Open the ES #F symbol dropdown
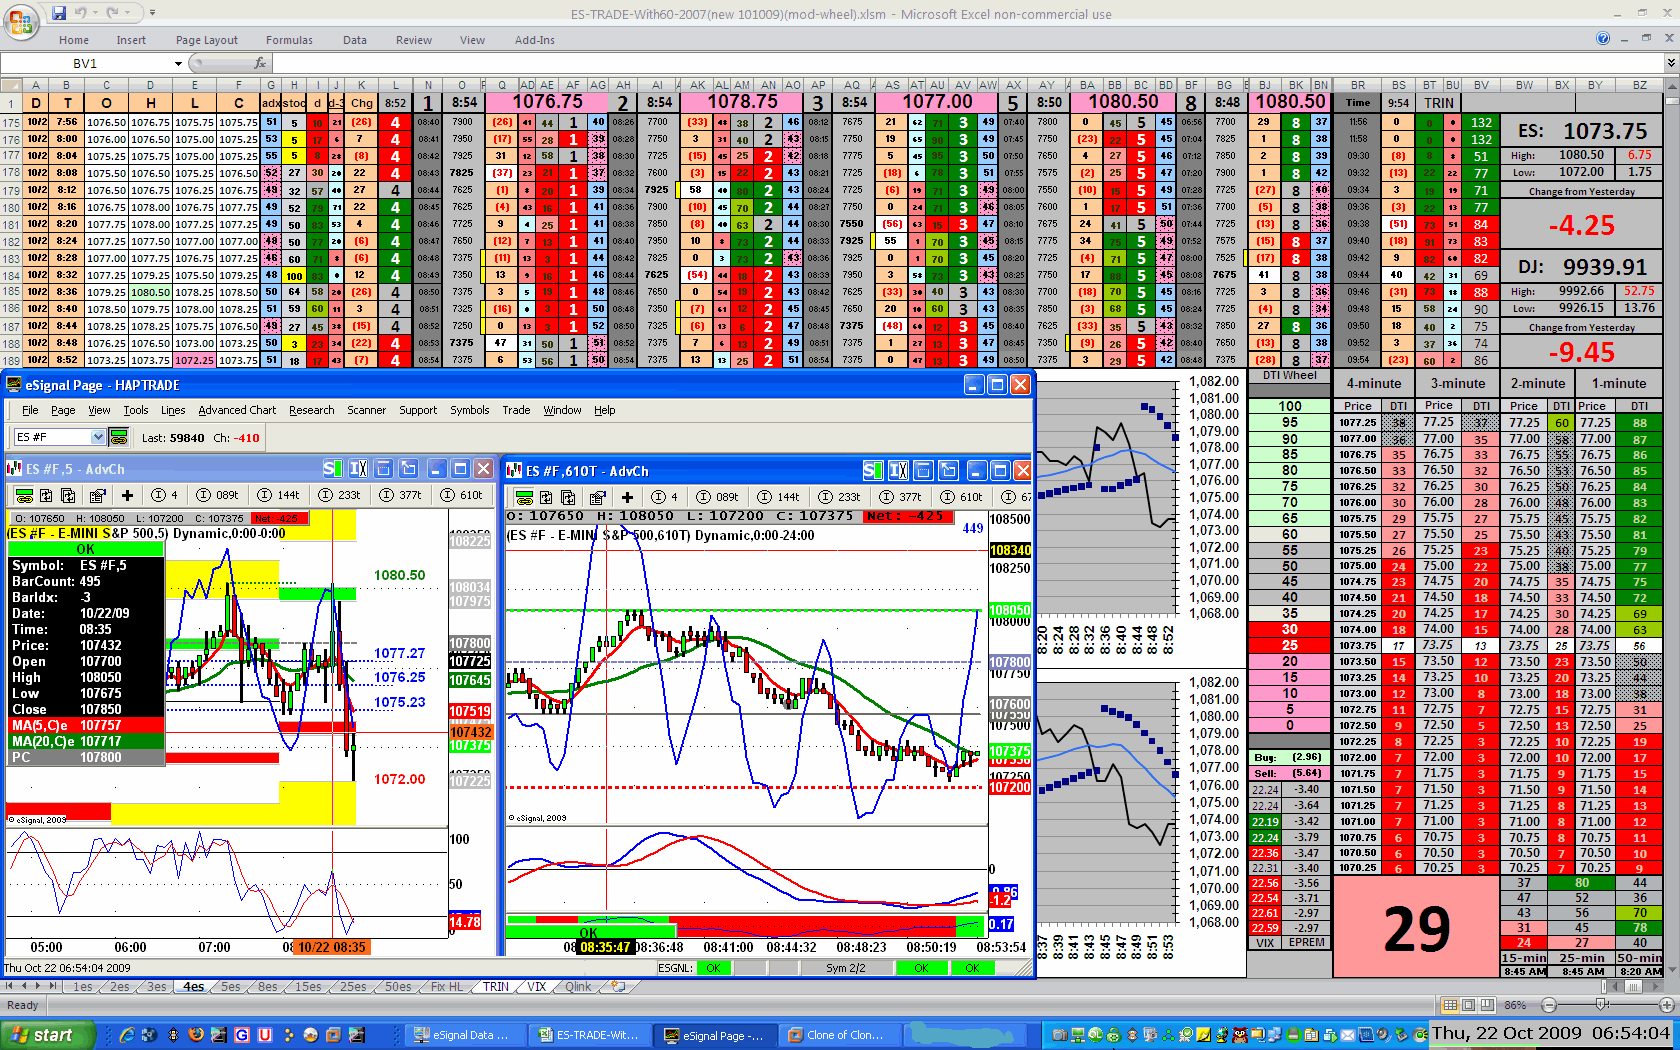 click(98, 437)
